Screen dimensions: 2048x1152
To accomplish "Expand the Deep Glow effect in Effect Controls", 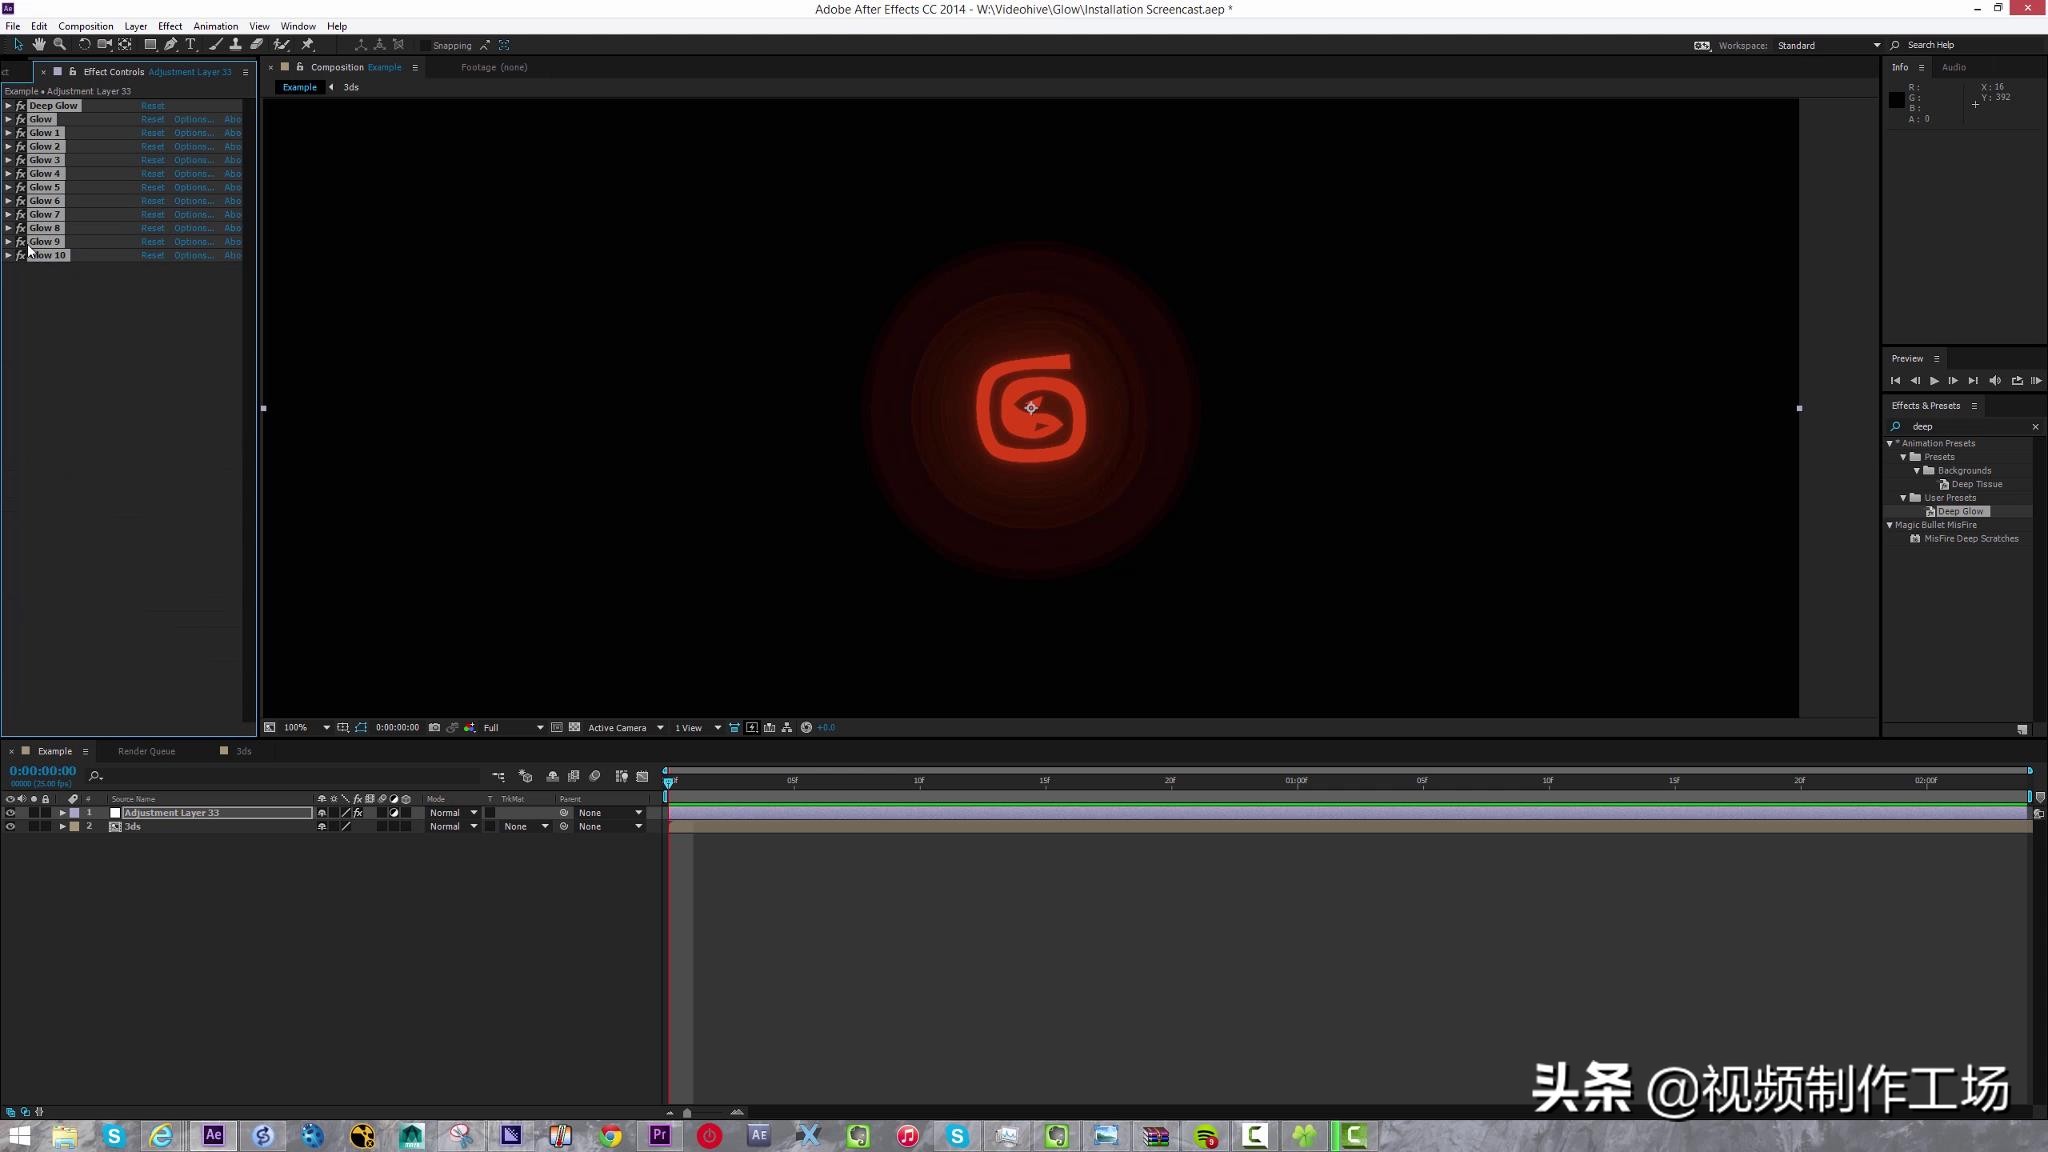I will (8, 105).
